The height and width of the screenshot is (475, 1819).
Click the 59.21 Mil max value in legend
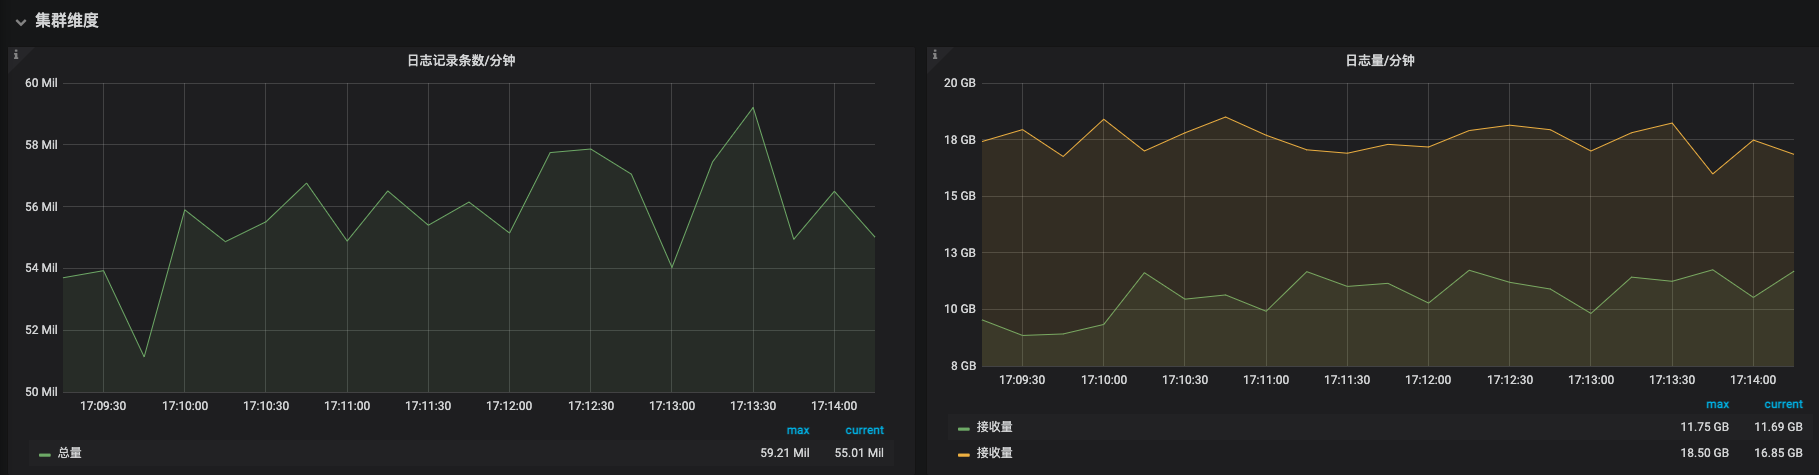pyautogui.click(x=785, y=453)
